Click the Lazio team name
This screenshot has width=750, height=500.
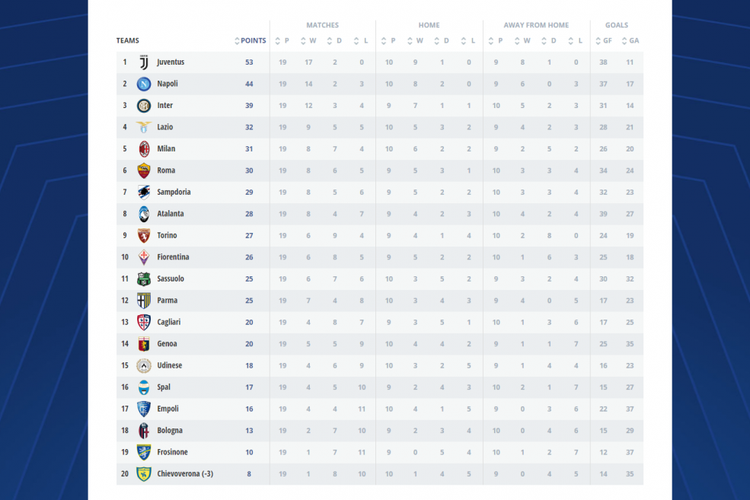(x=165, y=127)
